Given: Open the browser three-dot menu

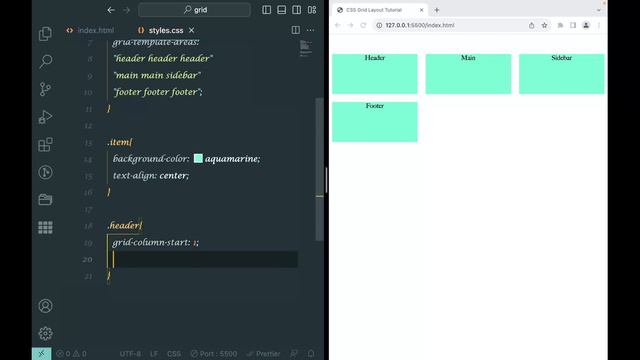Looking at the screenshot, I should 599,25.
